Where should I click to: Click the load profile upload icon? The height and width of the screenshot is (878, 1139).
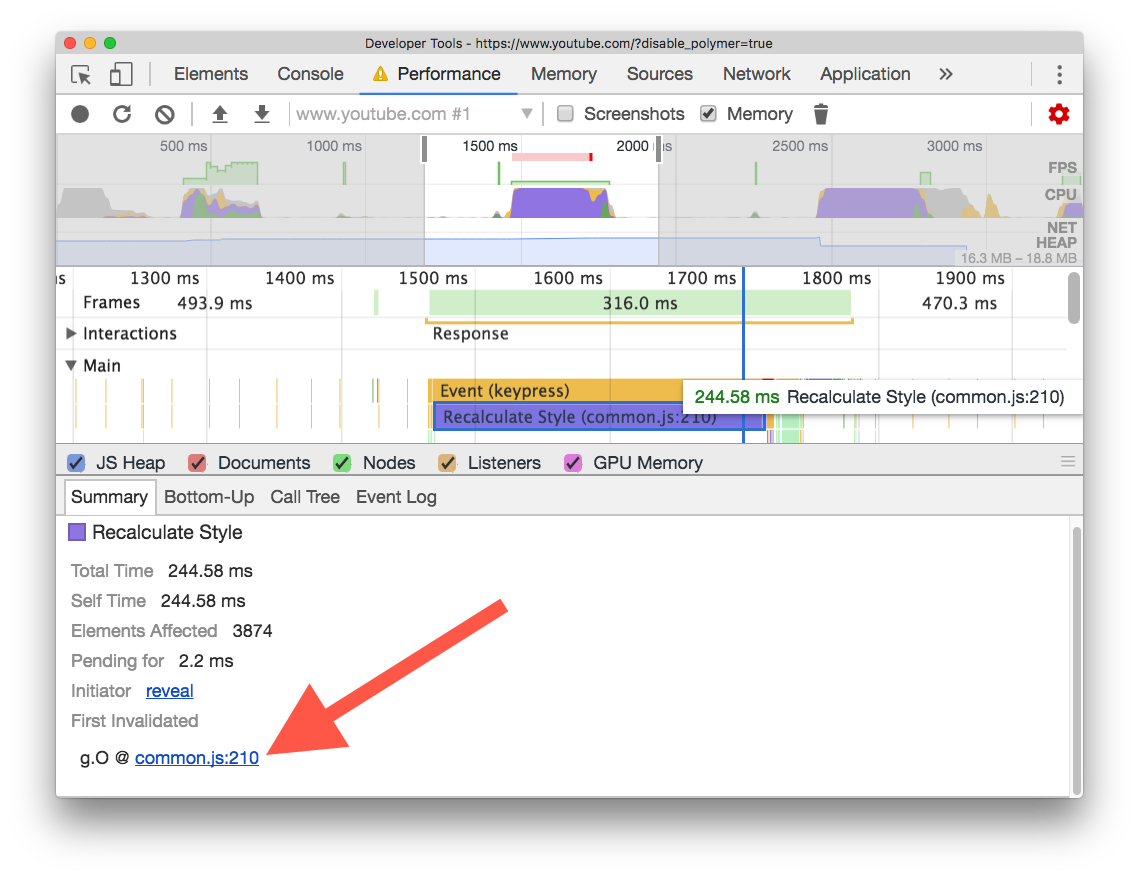[219, 114]
